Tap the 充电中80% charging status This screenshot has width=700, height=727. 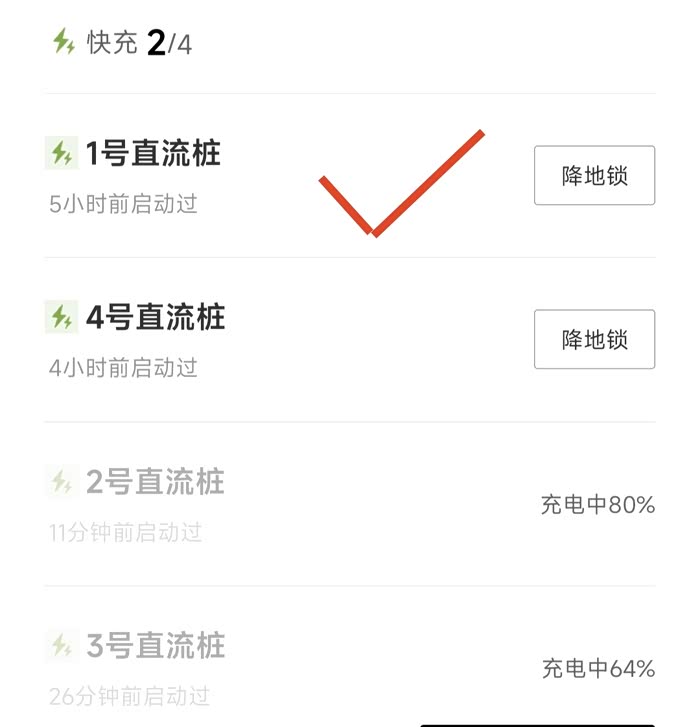(x=598, y=505)
